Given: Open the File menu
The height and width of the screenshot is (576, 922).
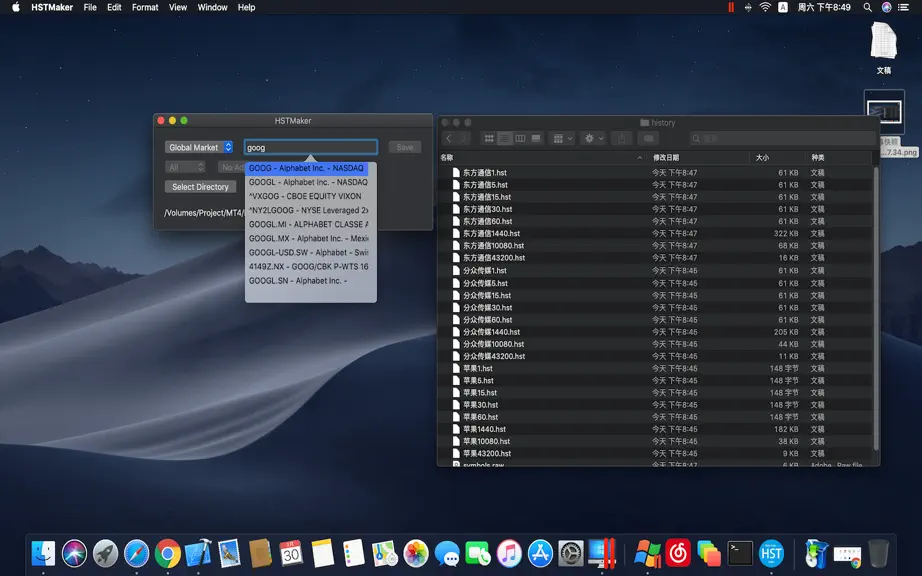Looking at the screenshot, I should [x=90, y=7].
